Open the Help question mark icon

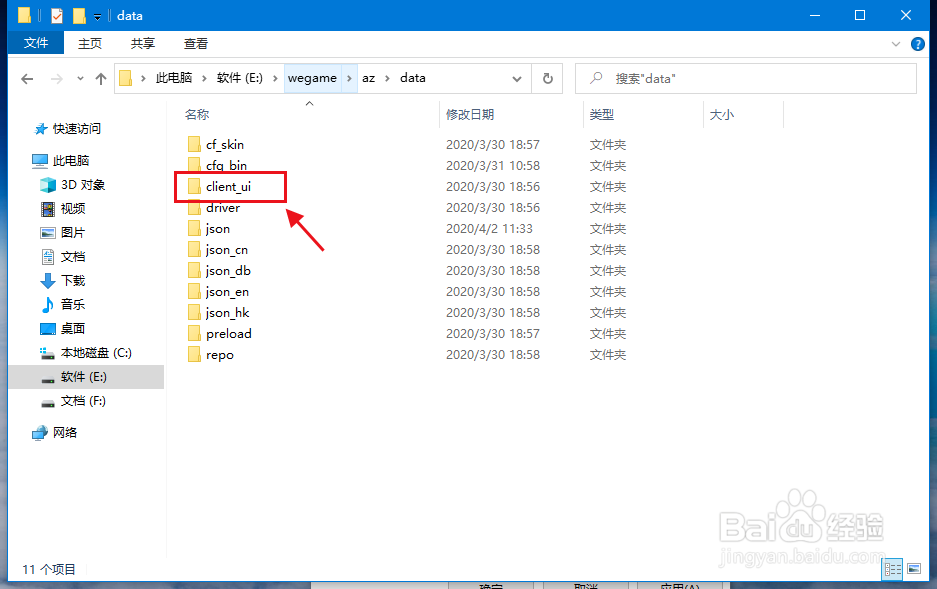[917, 43]
